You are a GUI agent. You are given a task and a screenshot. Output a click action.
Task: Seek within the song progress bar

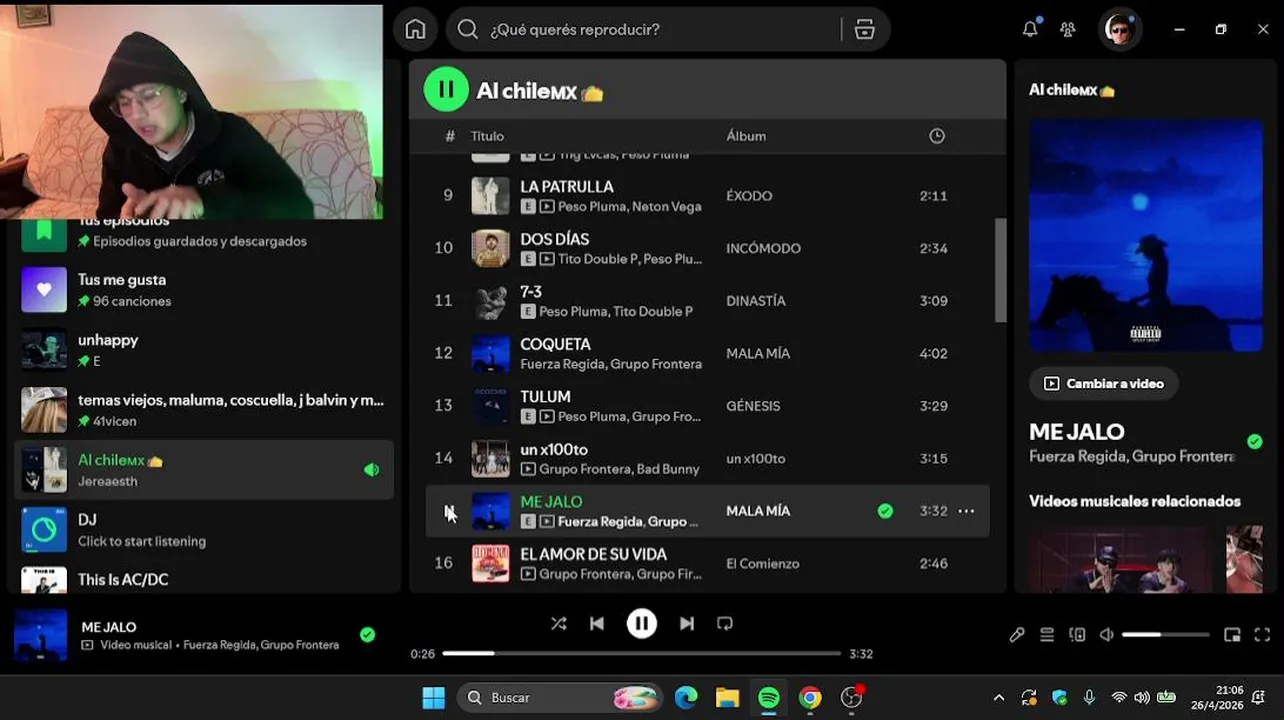click(x=641, y=653)
